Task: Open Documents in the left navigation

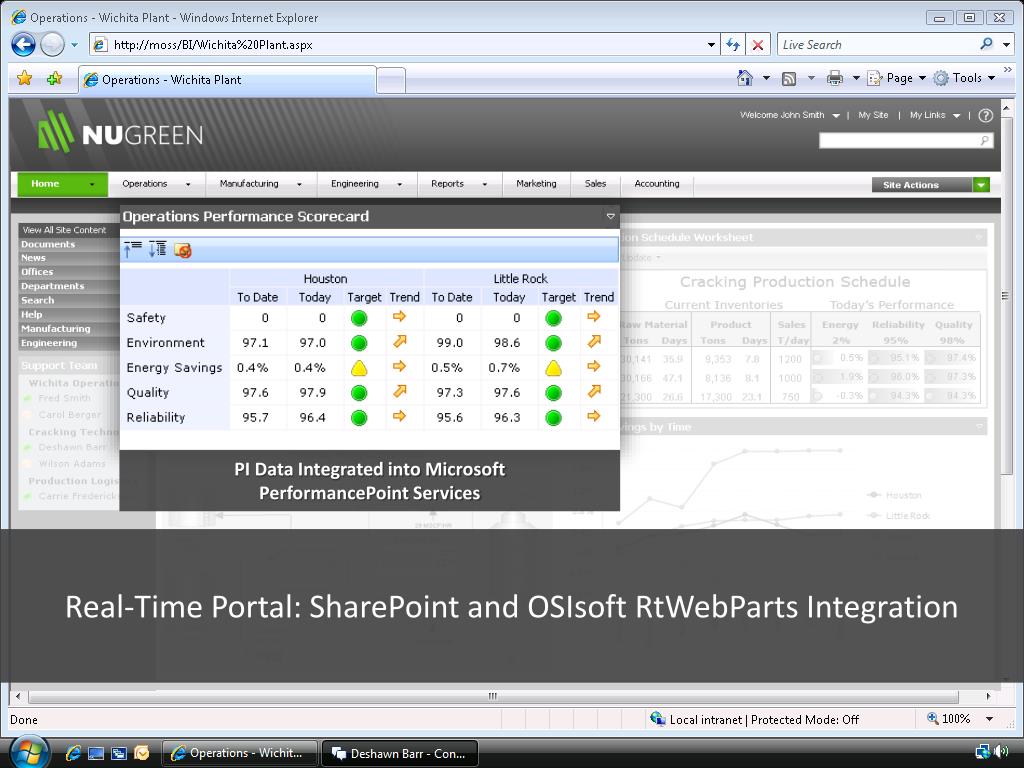Action: 48,244
